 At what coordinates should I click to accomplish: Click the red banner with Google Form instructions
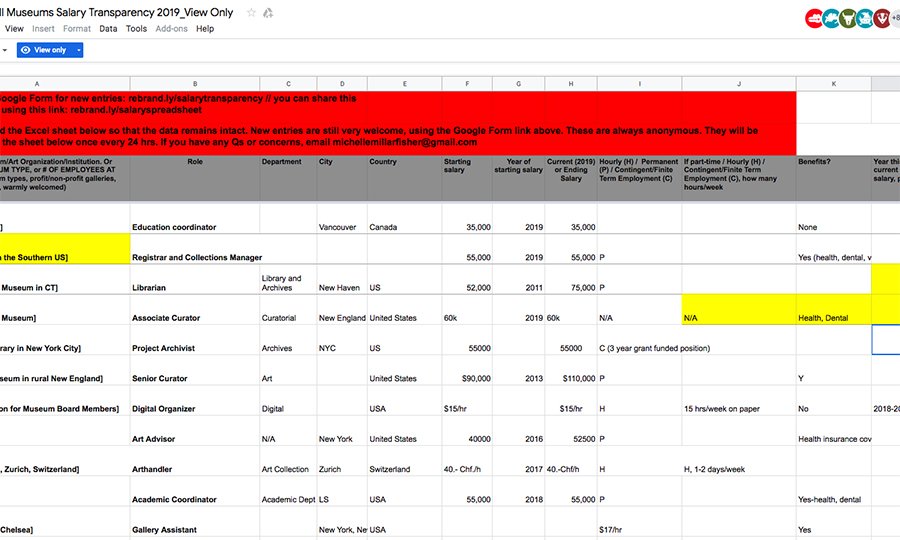click(398, 123)
